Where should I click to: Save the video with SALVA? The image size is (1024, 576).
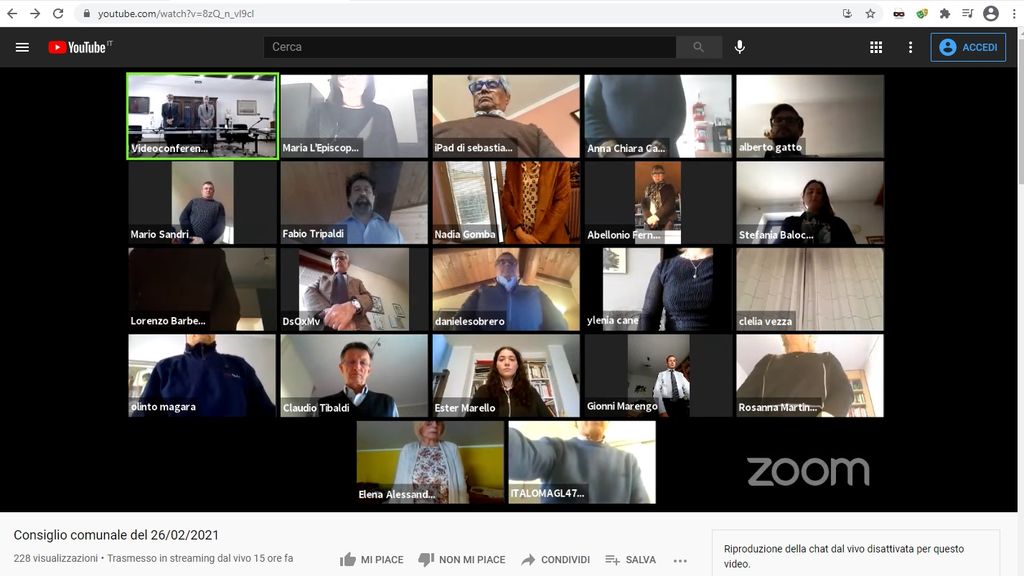point(630,560)
